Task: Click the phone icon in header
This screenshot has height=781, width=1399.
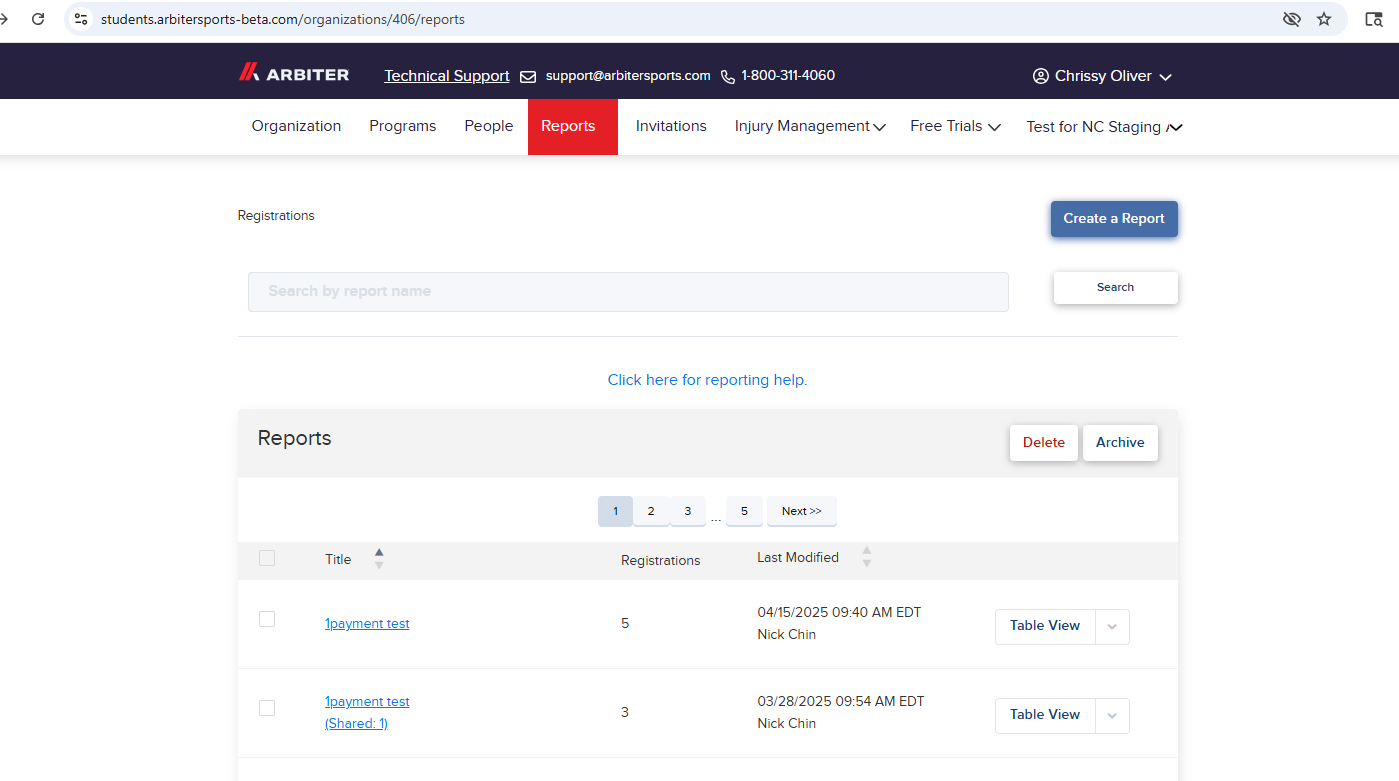Action: pyautogui.click(x=728, y=77)
